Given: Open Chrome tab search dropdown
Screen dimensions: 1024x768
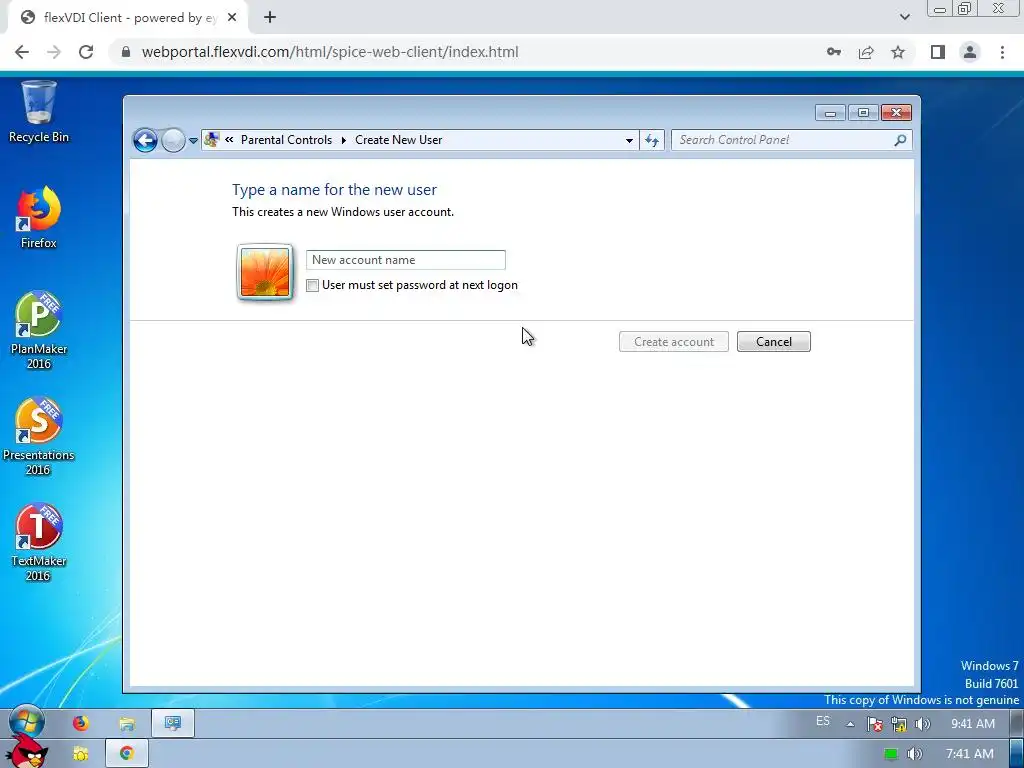Looking at the screenshot, I should point(904,18).
